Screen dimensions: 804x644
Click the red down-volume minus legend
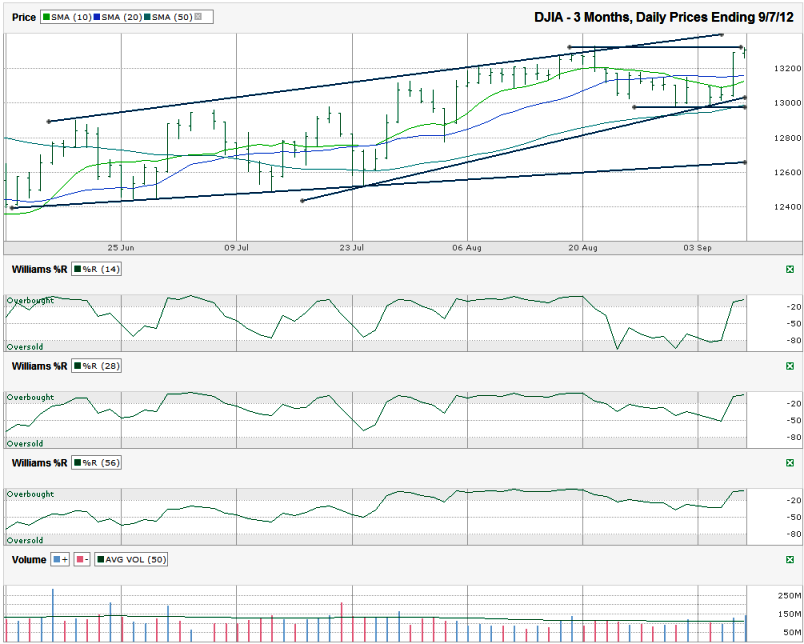coord(82,559)
